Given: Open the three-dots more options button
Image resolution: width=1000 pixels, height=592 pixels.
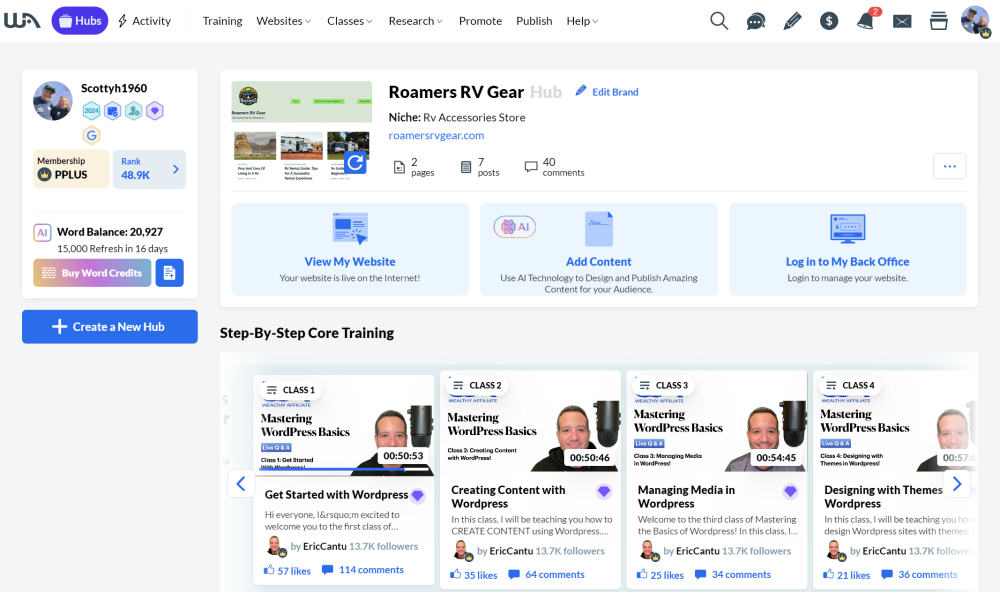Looking at the screenshot, I should tap(950, 166).
